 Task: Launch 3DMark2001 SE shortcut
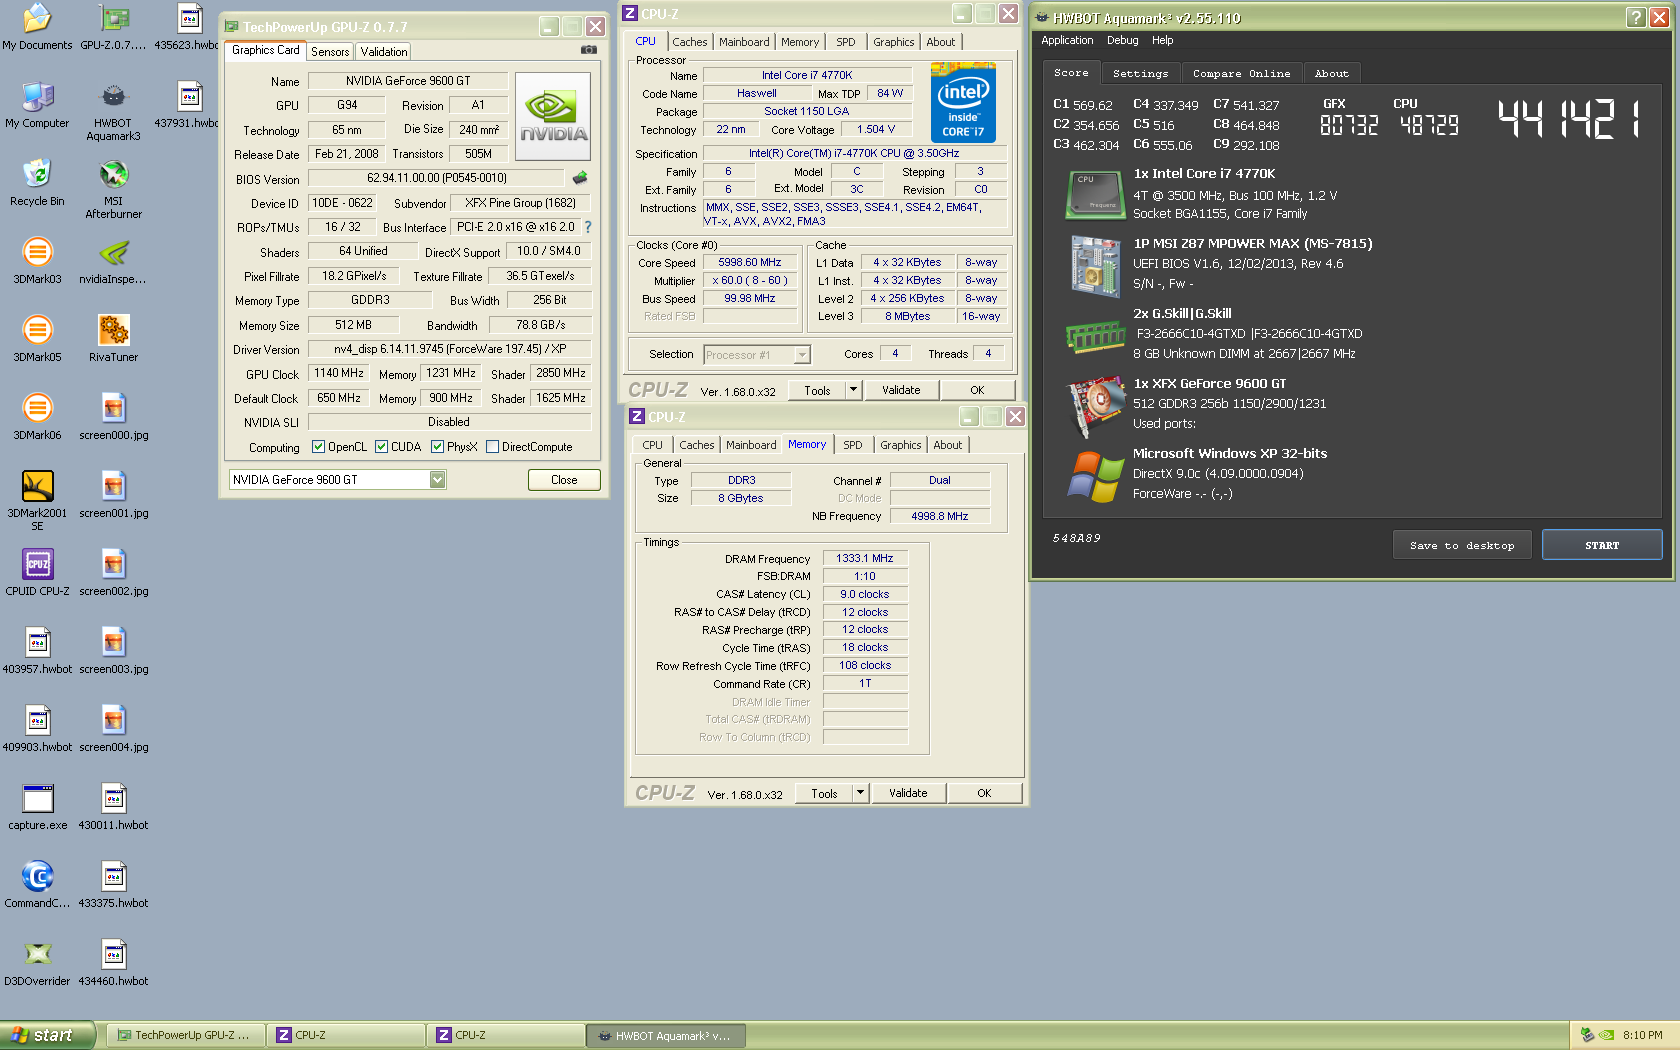coord(37,500)
